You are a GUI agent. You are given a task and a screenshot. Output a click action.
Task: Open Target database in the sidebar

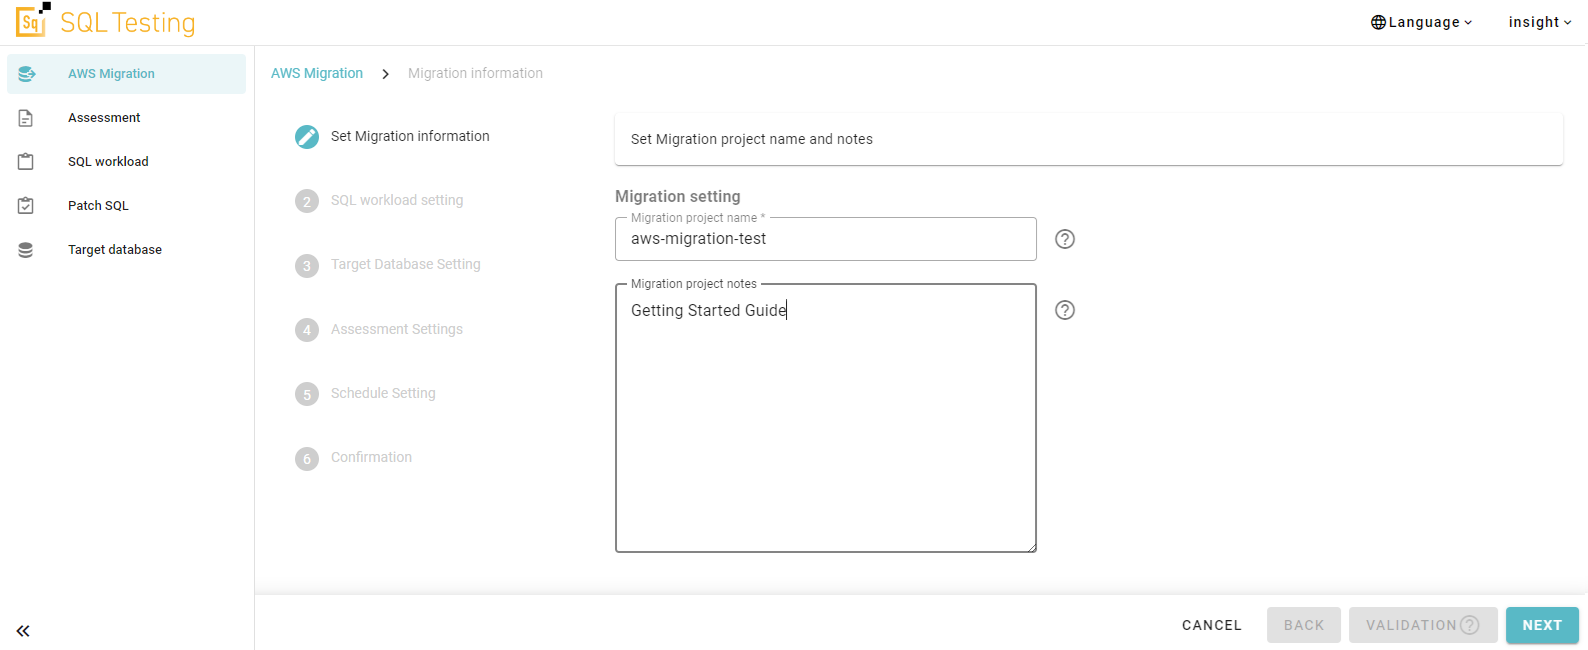point(126,250)
